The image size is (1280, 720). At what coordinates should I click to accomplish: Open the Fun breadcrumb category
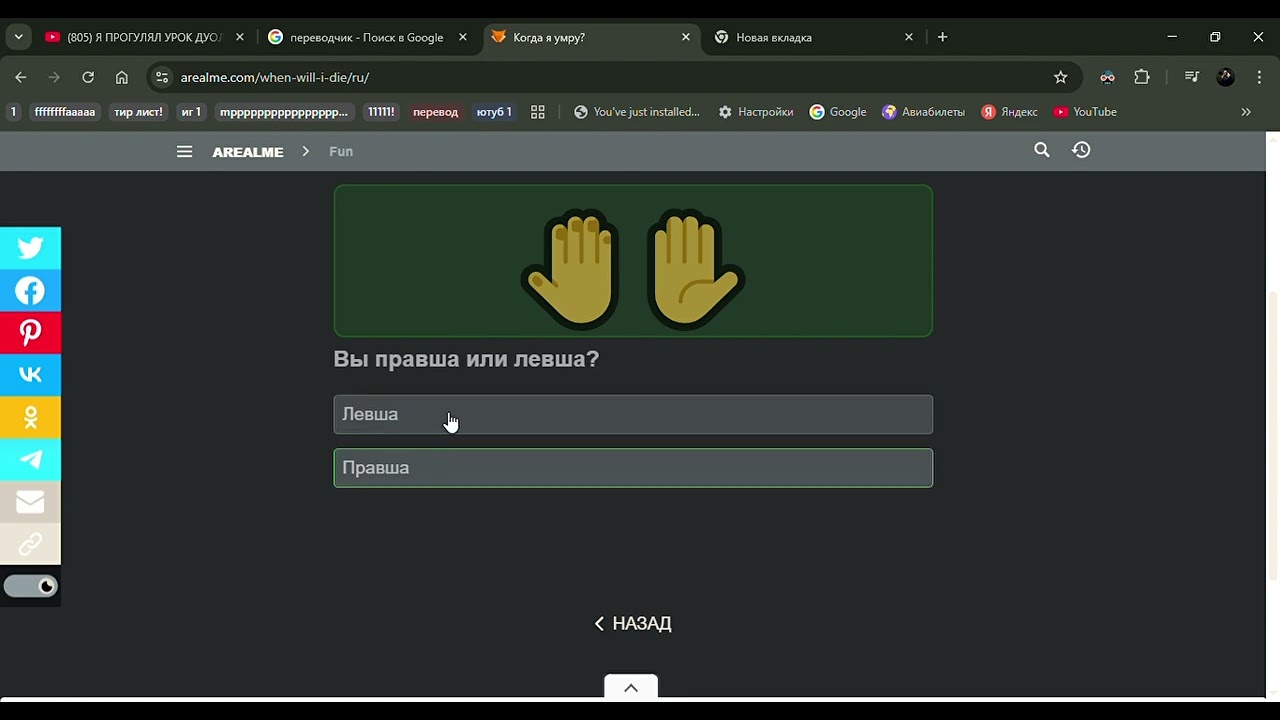341,152
